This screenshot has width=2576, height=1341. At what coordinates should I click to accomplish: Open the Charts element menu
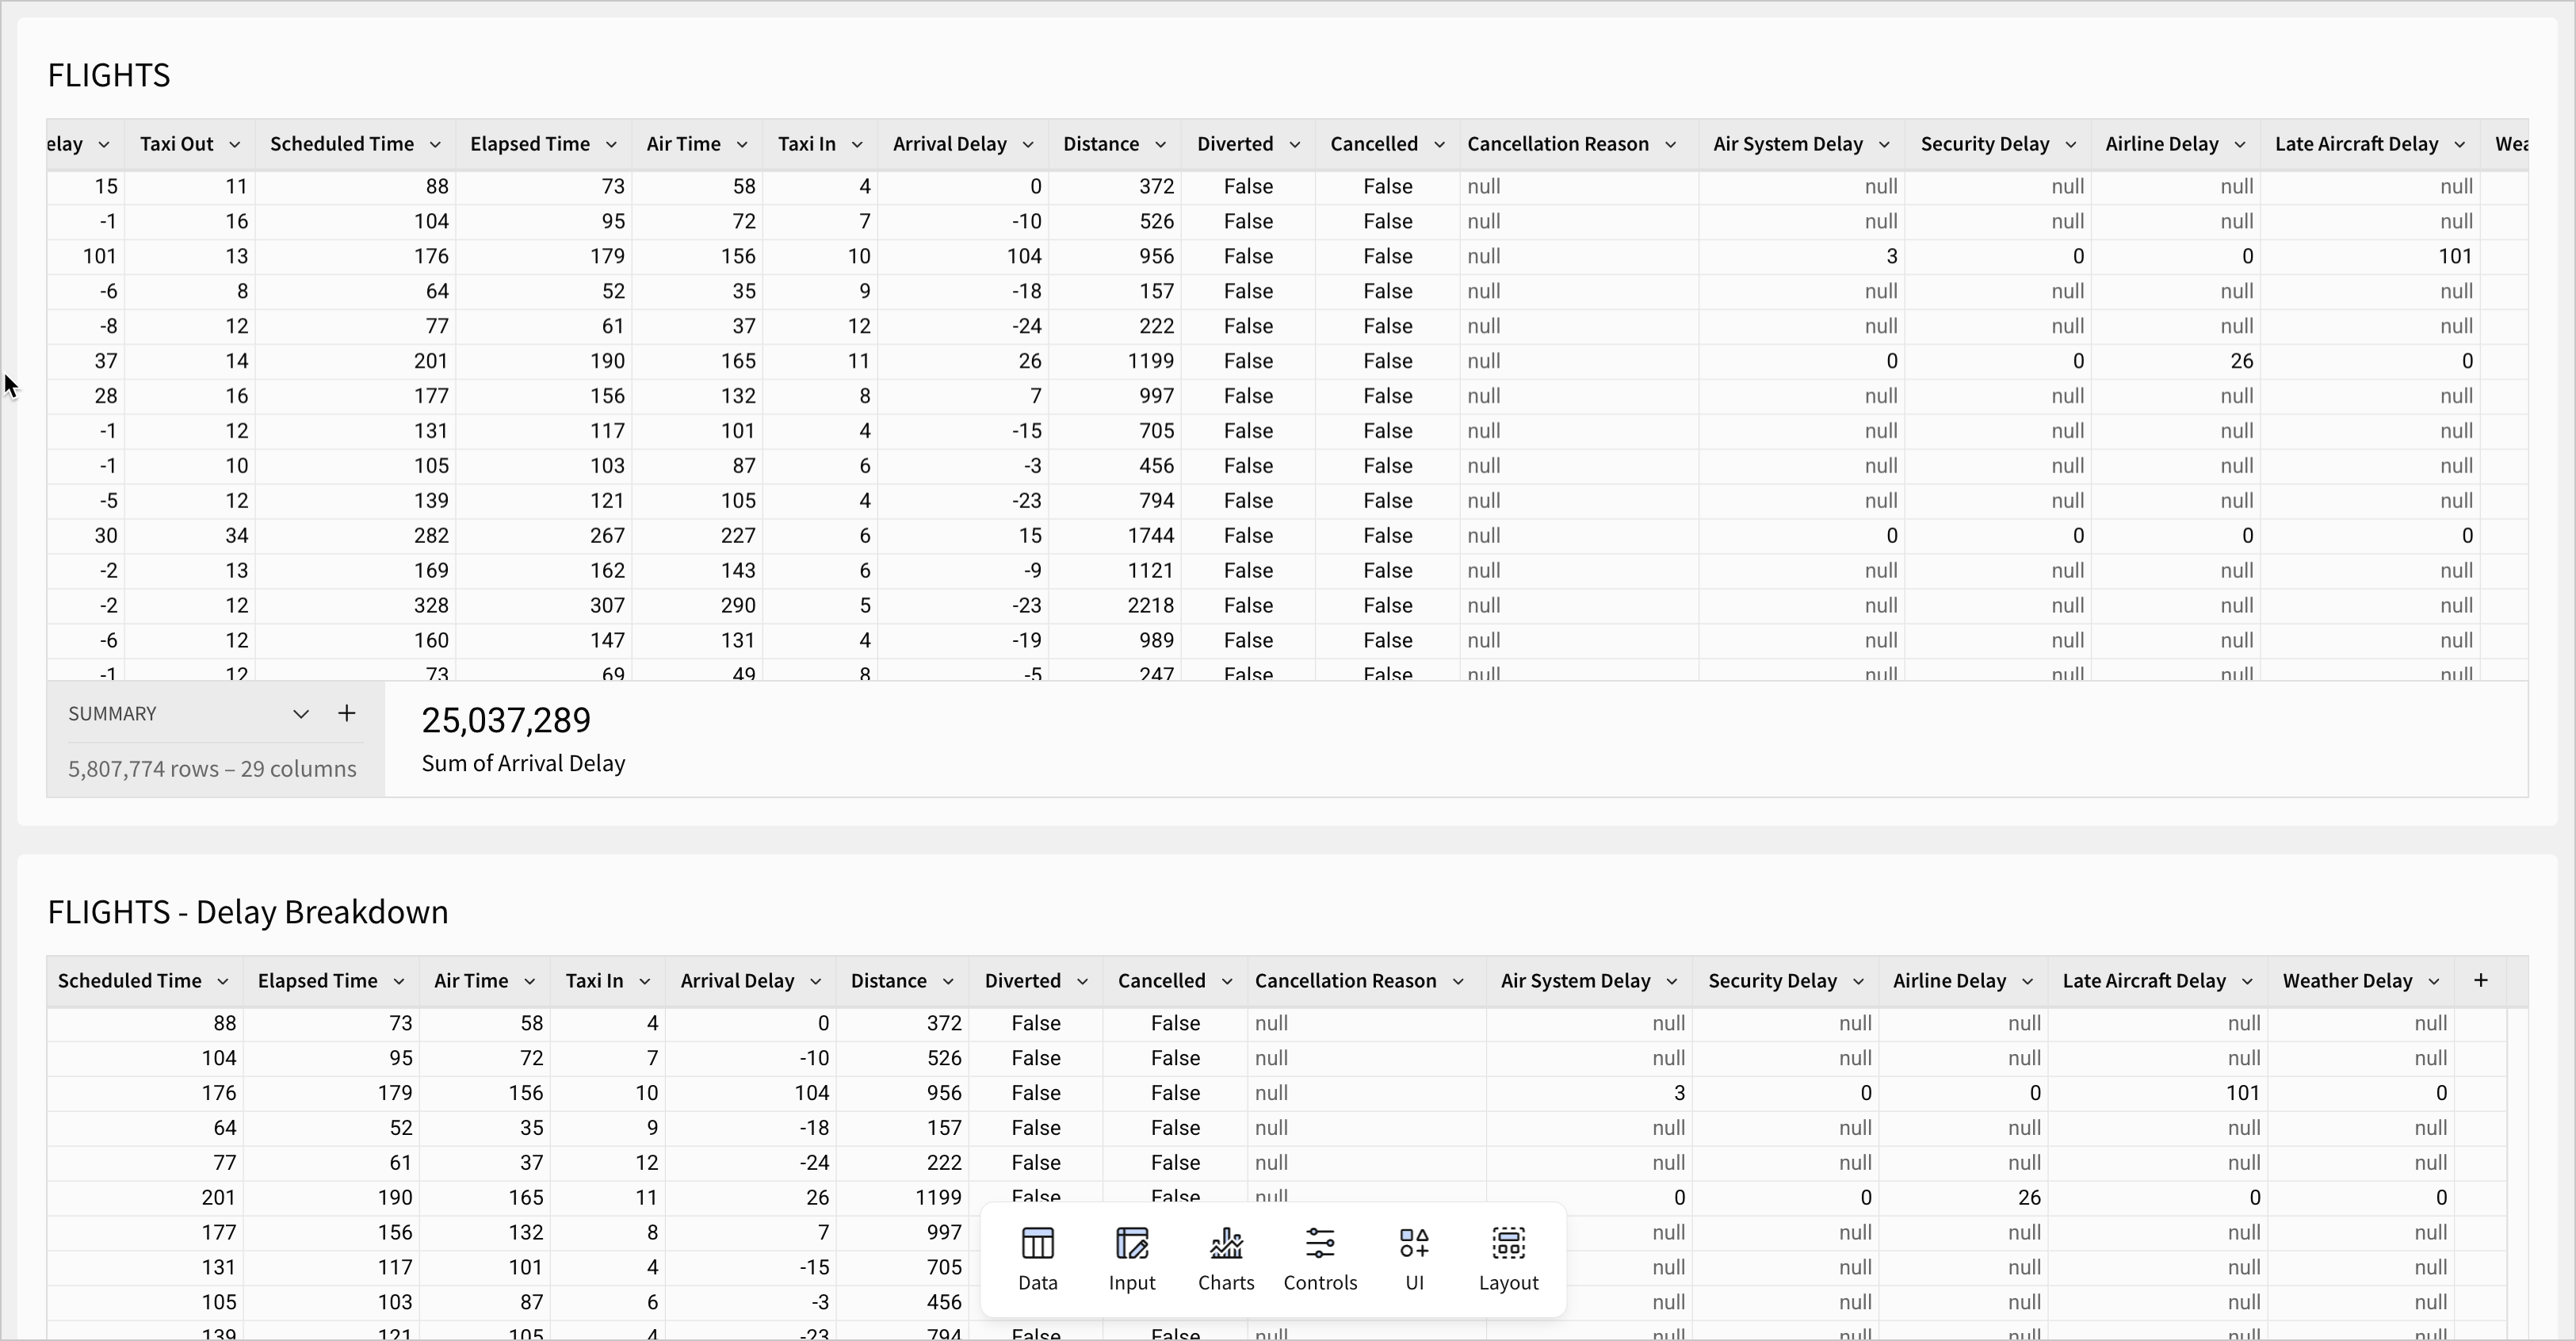tap(1225, 1258)
